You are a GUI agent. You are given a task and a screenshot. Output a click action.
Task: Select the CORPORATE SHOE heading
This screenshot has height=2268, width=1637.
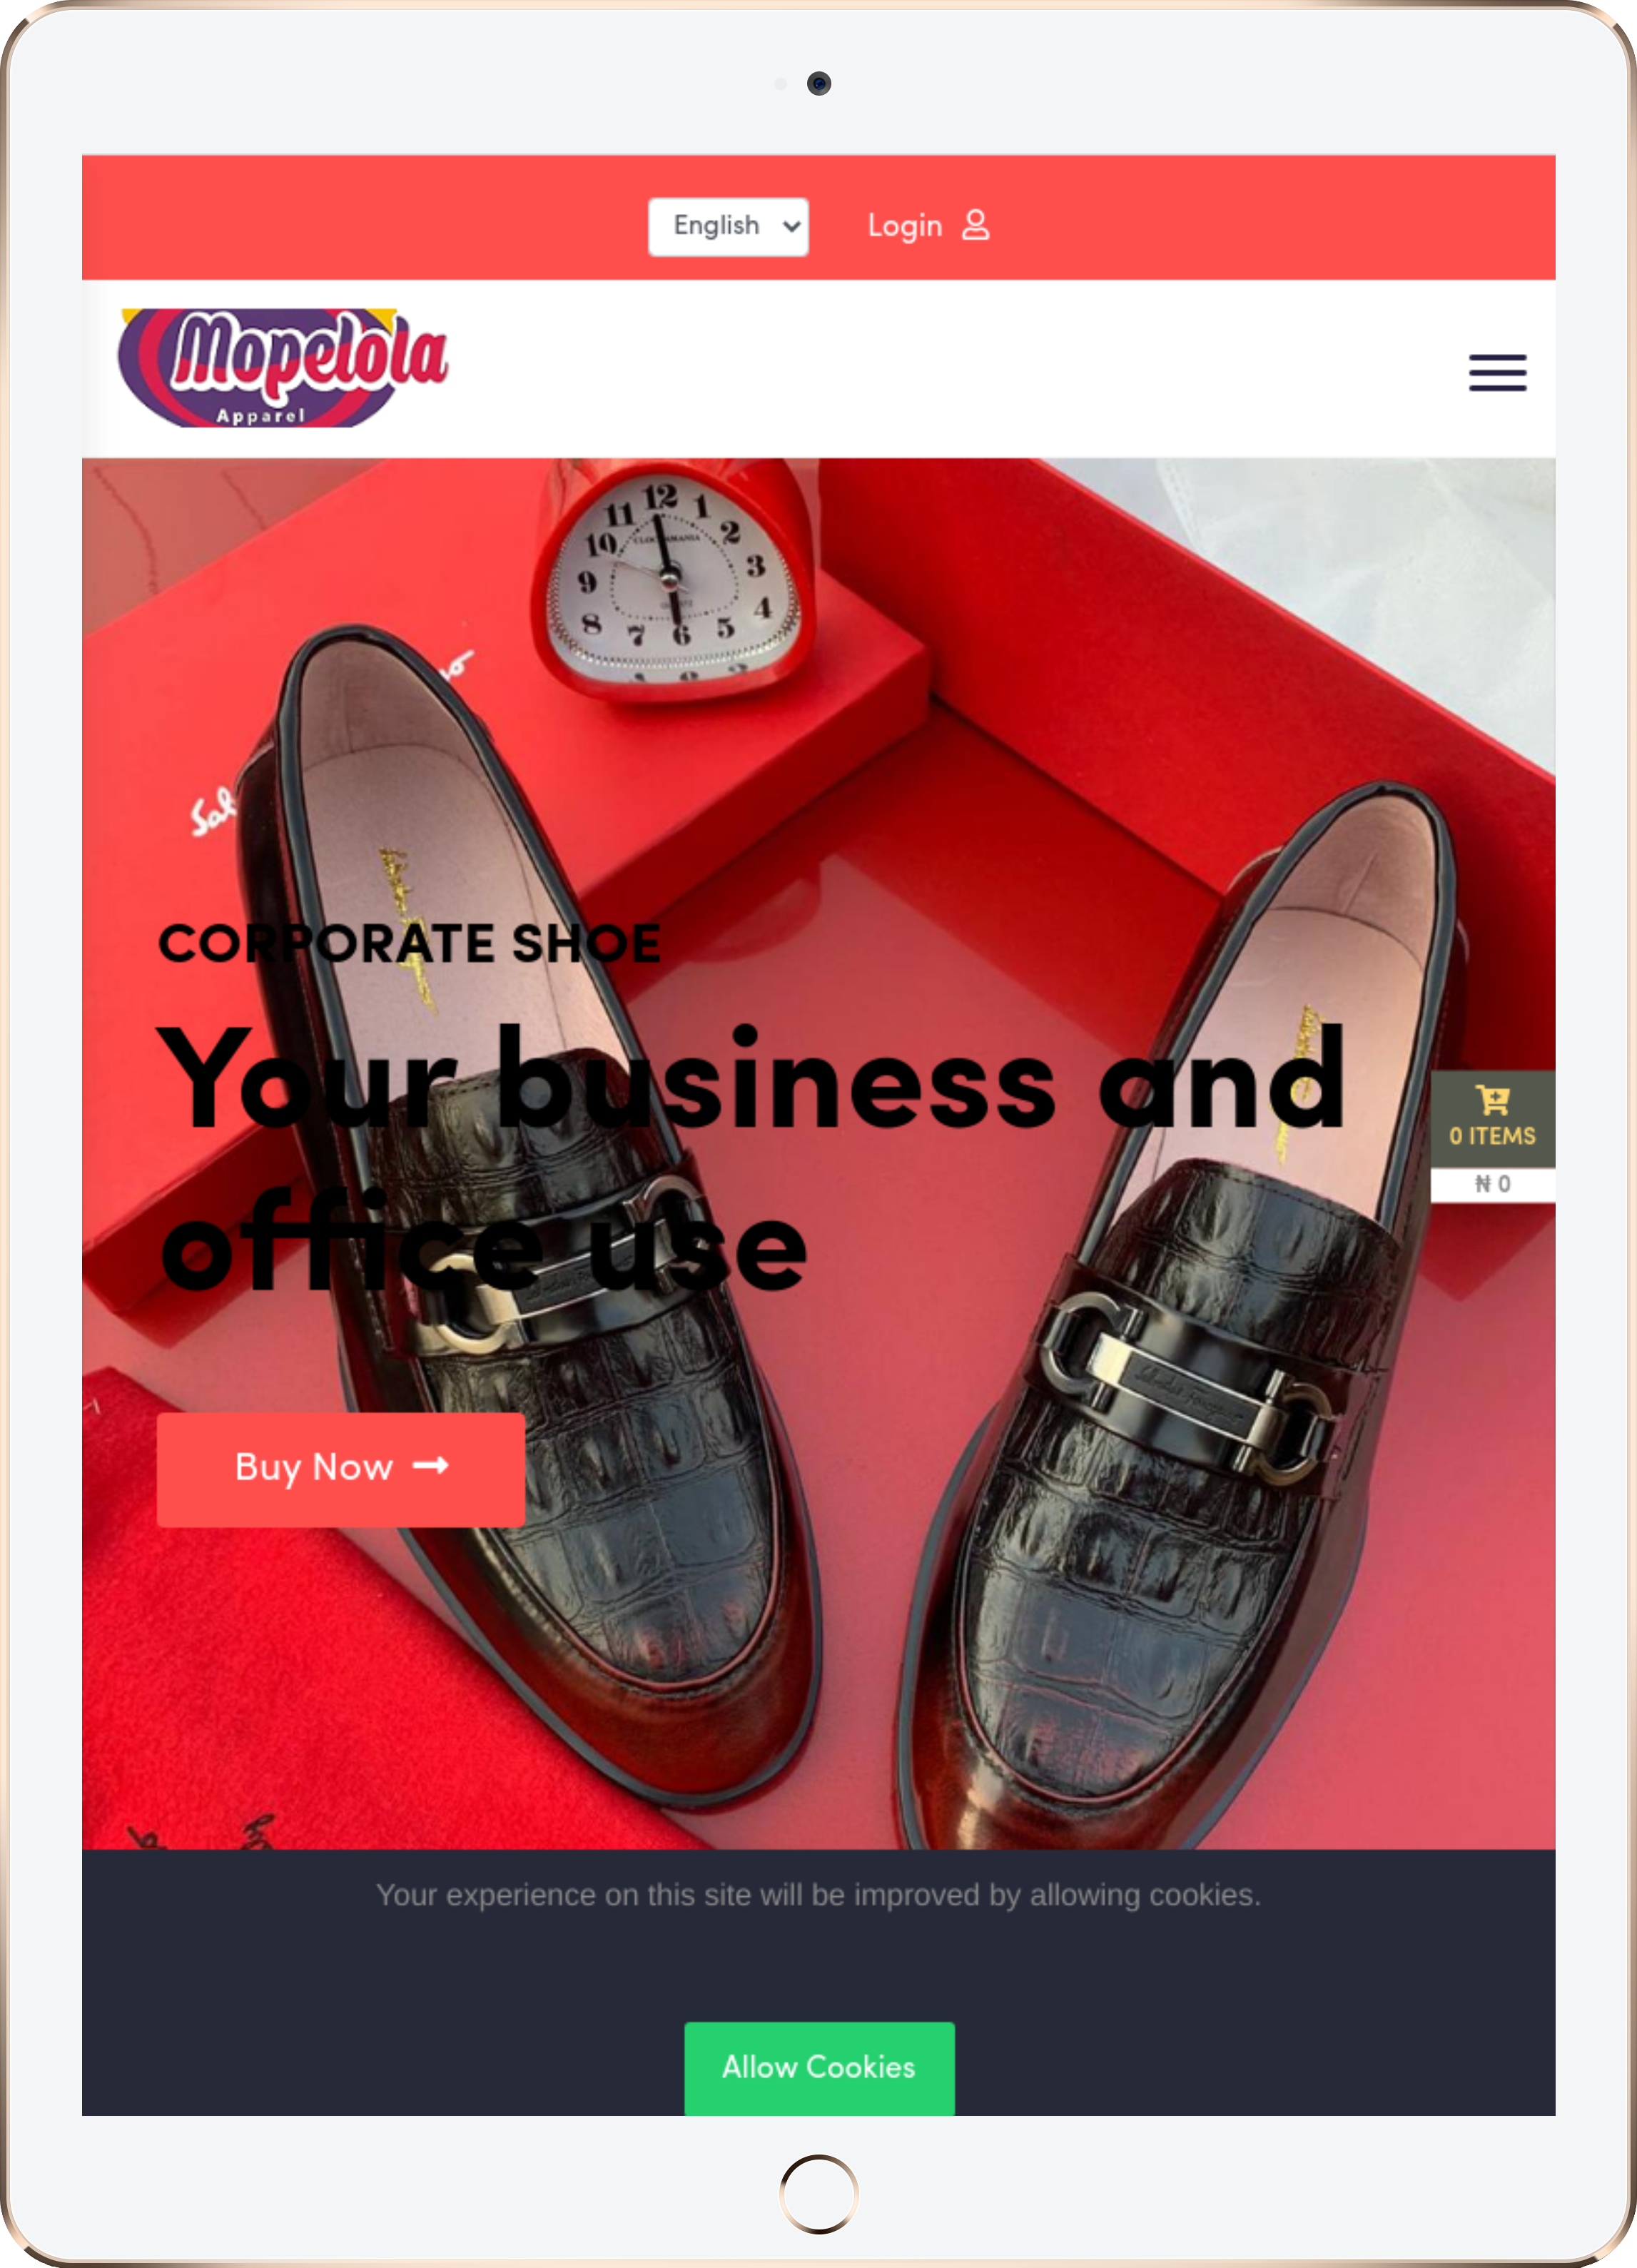[x=410, y=943]
